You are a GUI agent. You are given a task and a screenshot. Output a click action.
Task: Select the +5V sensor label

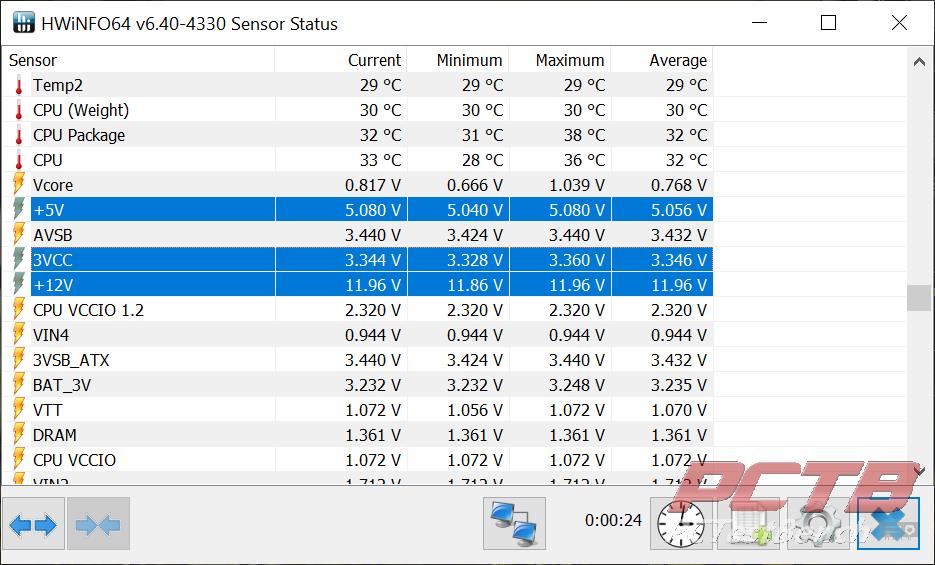point(49,210)
